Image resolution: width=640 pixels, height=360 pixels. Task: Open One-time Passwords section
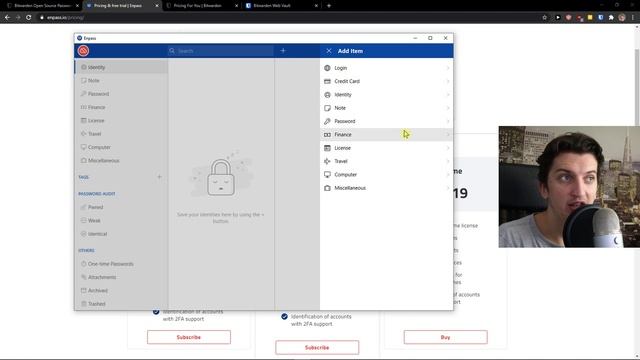point(121,264)
